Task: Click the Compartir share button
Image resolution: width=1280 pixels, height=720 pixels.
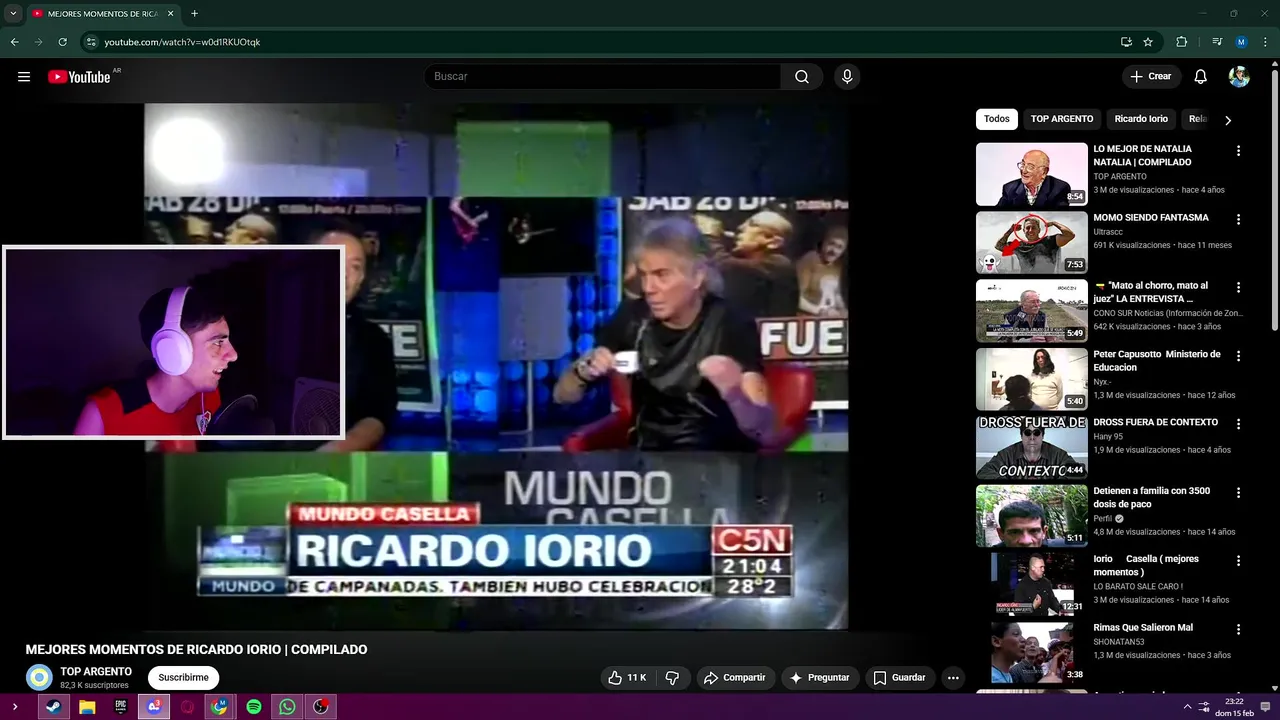Action: coord(734,678)
